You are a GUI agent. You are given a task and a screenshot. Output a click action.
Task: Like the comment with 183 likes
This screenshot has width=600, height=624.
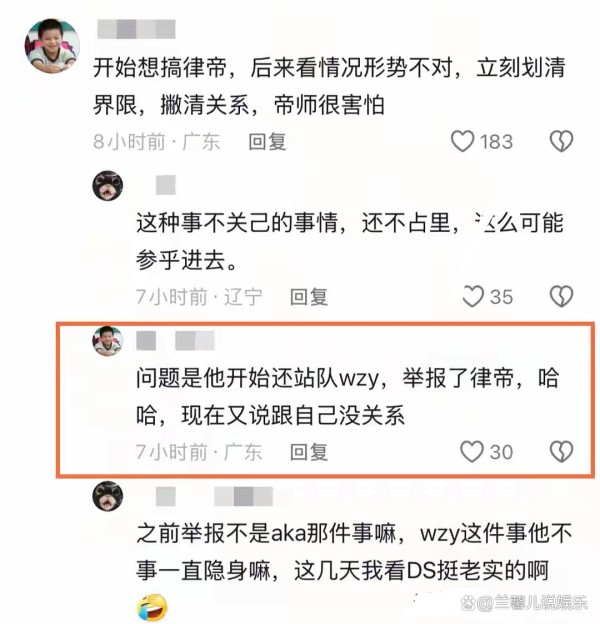pos(462,141)
